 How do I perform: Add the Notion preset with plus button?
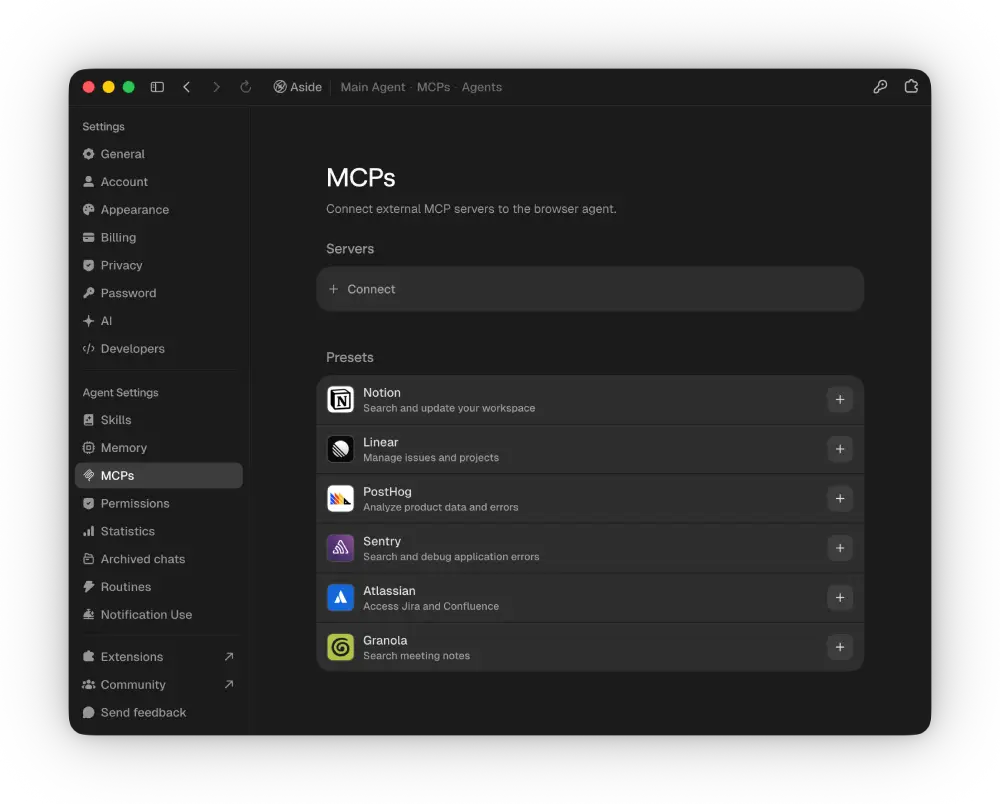click(840, 400)
